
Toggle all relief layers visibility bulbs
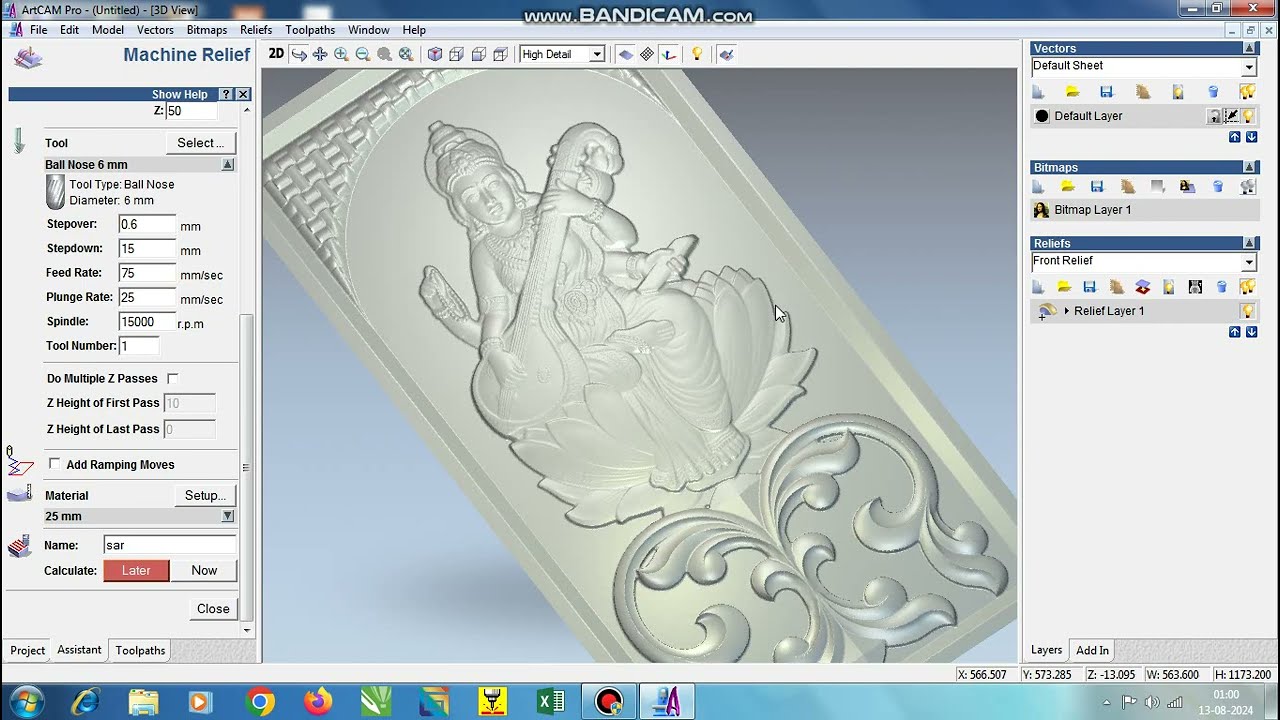1248,287
